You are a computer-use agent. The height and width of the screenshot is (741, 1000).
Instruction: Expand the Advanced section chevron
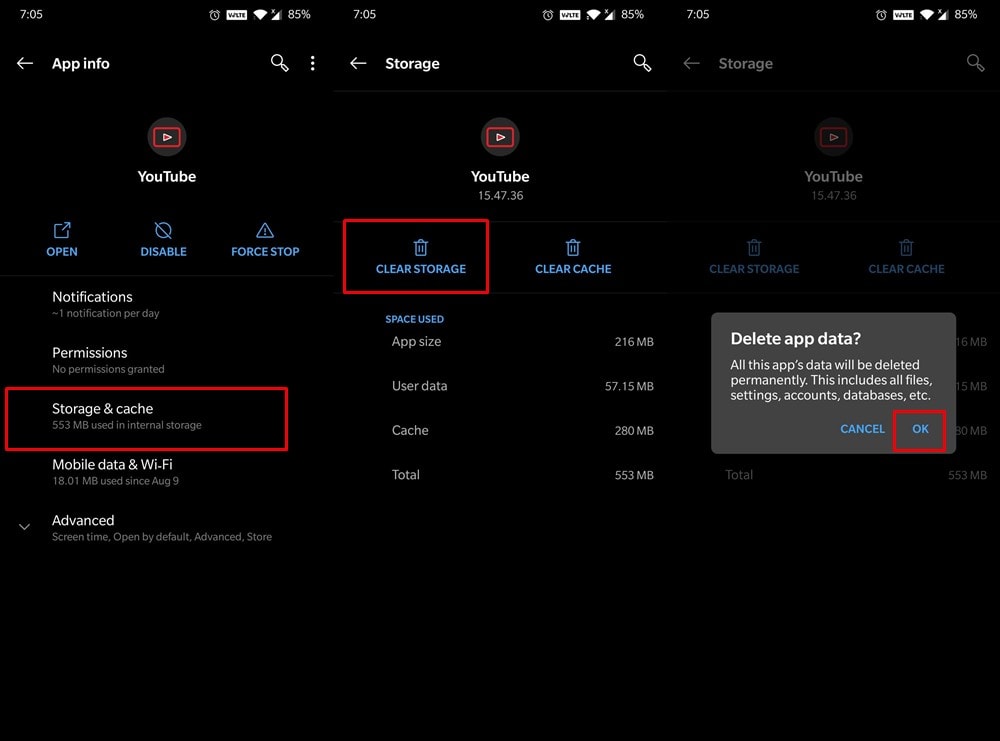pyautogui.click(x=24, y=527)
